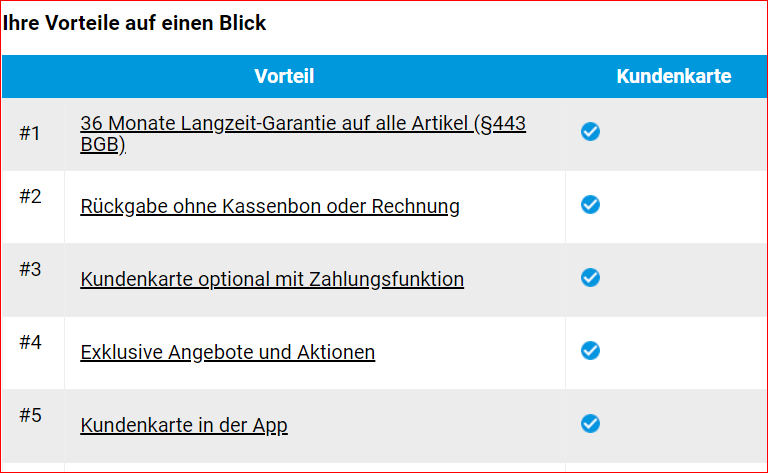Select the #1 row number cell
Image resolution: width=768 pixels, height=473 pixels.
[30, 132]
